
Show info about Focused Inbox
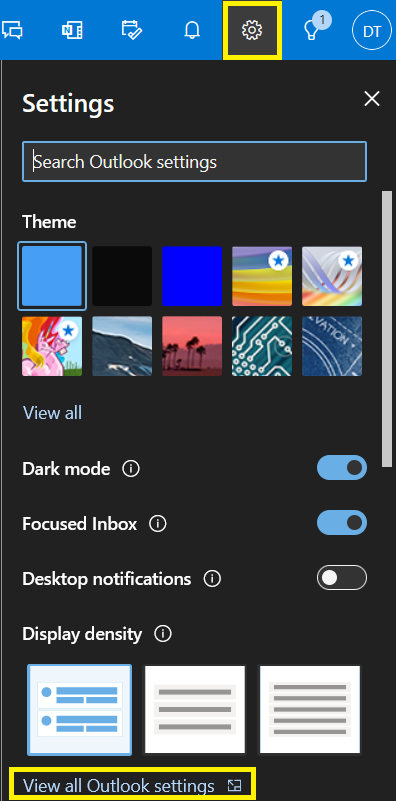[x=158, y=524]
